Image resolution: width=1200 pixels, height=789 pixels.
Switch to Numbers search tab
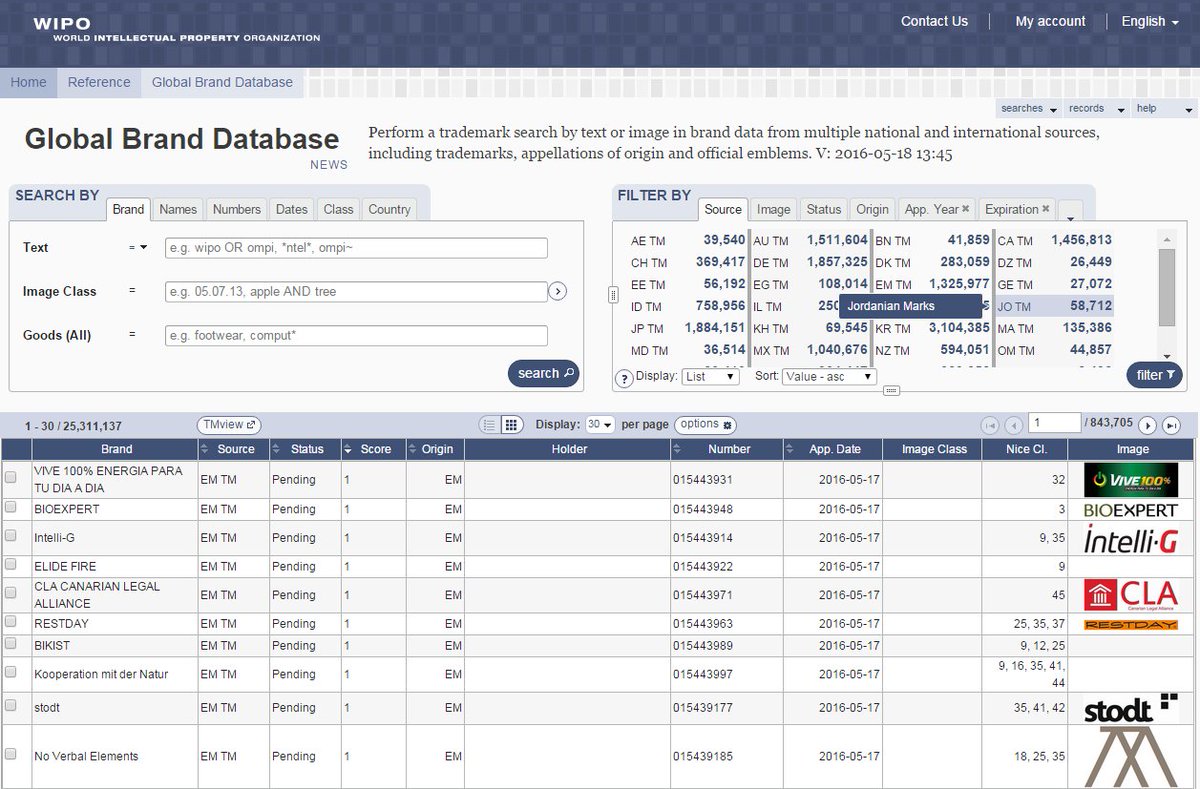pyautogui.click(x=237, y=209)
